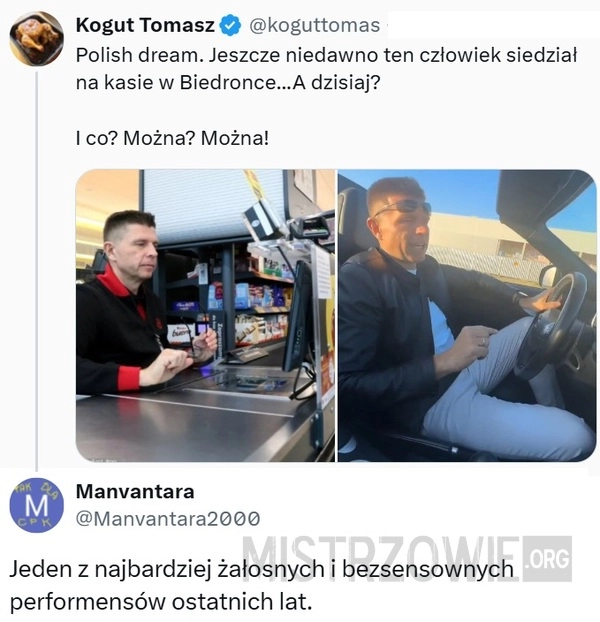Enlarge the right photo of man driving convertible
This screenshot has height=622, width=600.
pos(467,316)
